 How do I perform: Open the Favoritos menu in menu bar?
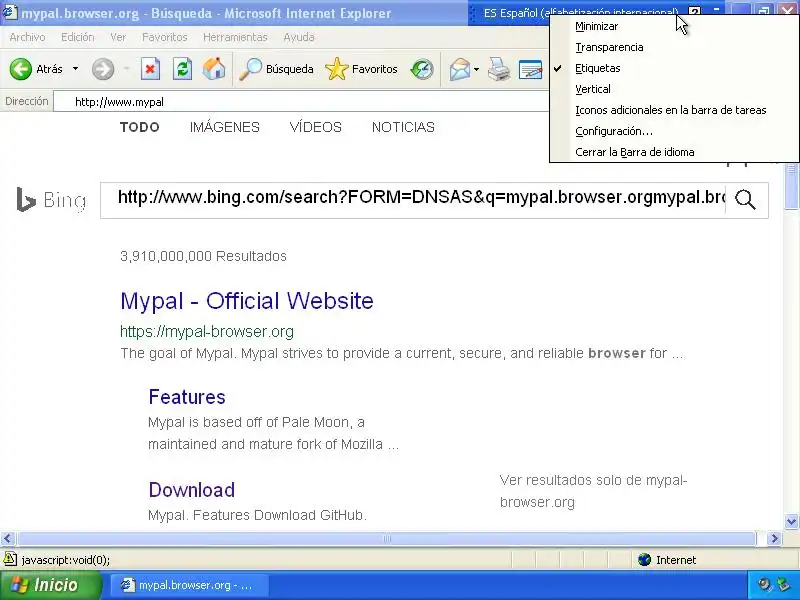click(x=164, y=37)
